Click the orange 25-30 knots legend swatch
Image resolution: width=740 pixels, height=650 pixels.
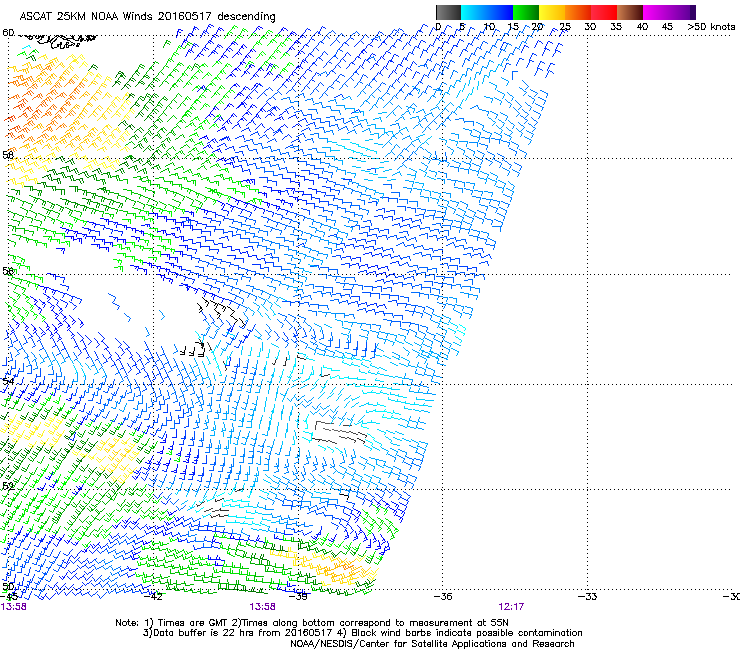click(578, 12)
